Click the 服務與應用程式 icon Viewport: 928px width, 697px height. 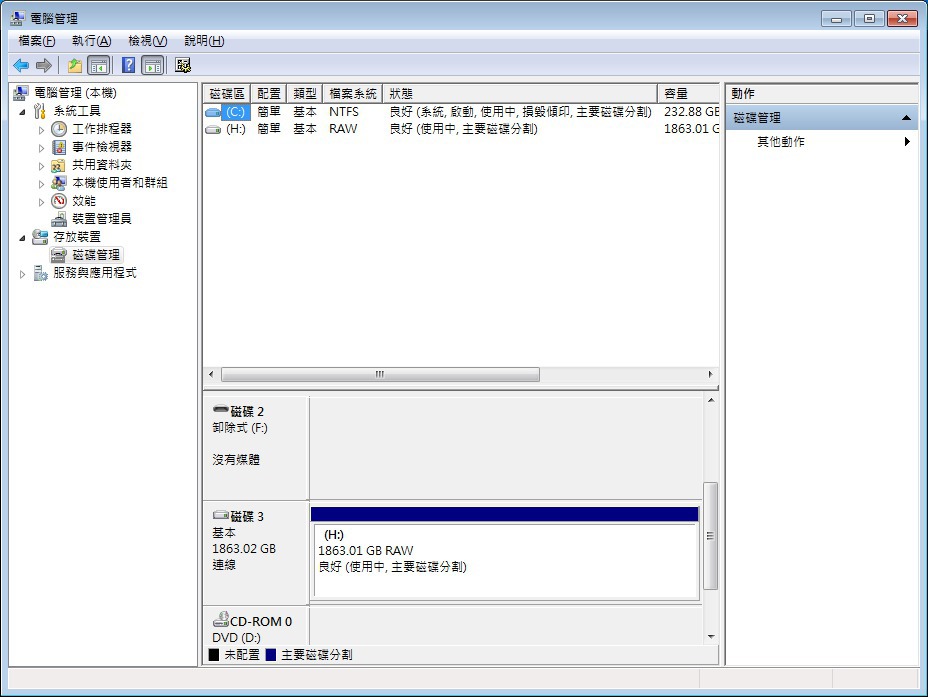[x=40, y=273]
